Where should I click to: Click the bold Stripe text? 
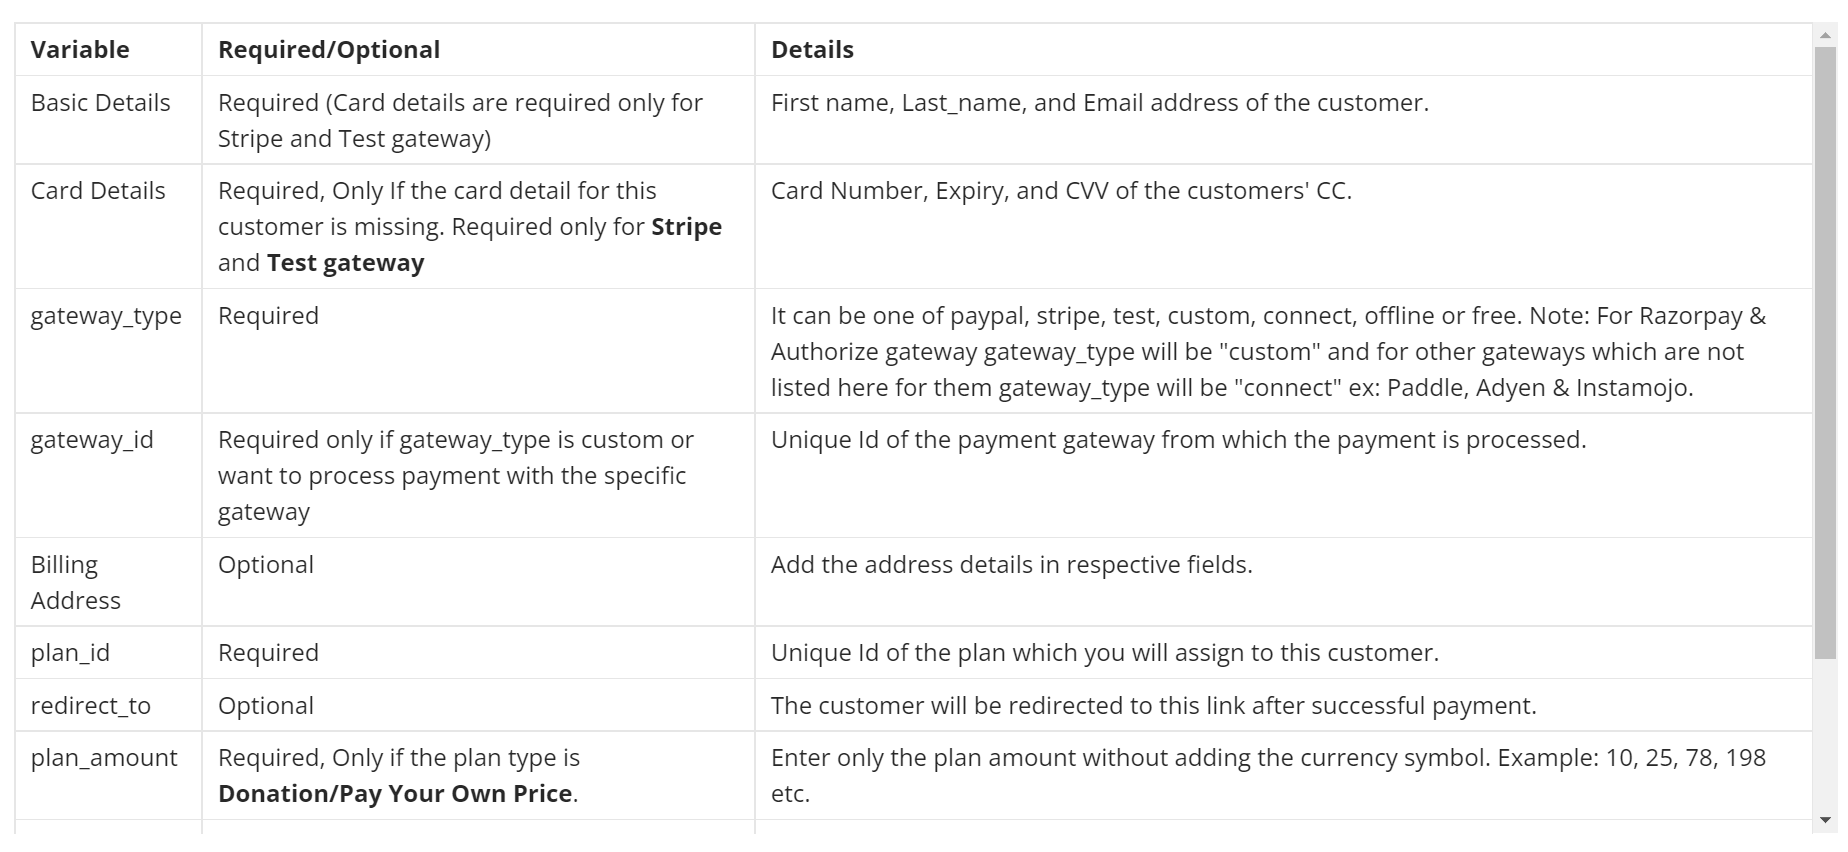click(686, 227)
